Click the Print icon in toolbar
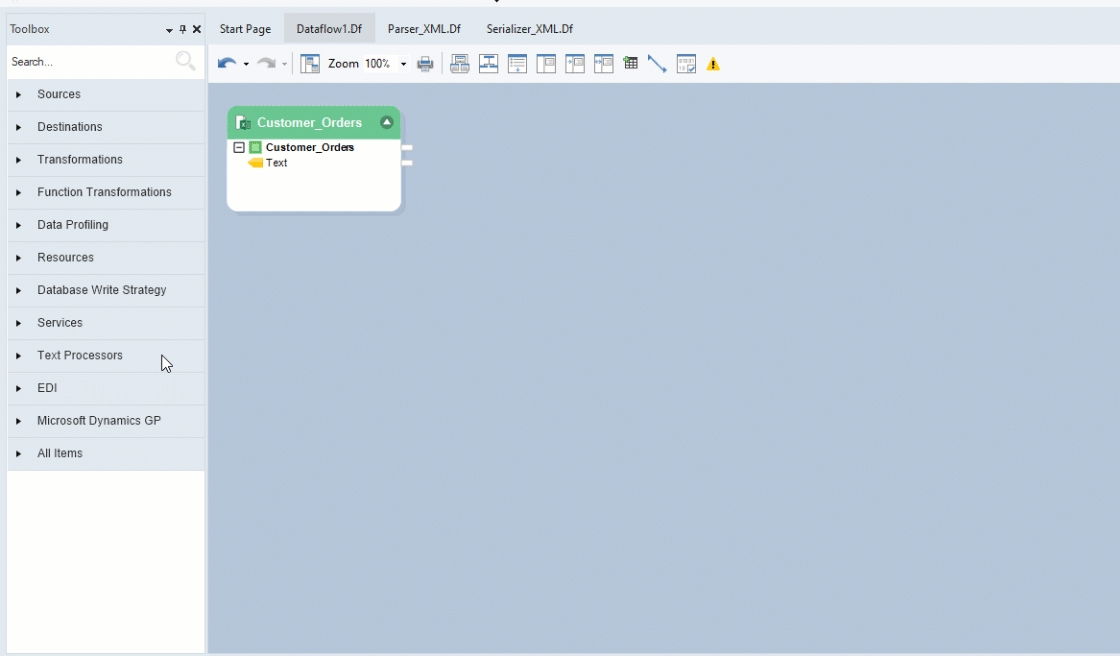This screenshot has height=656, width=1120. (425, 64)
